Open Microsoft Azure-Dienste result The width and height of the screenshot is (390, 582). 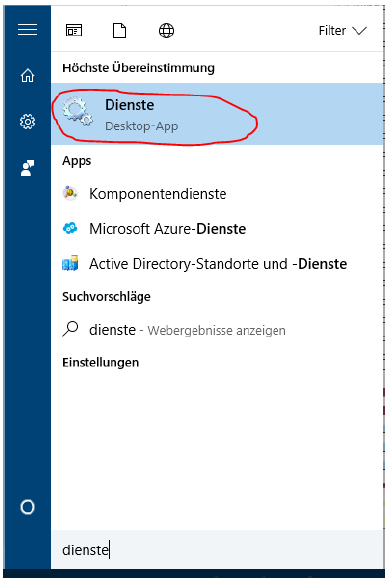[217, 229]
